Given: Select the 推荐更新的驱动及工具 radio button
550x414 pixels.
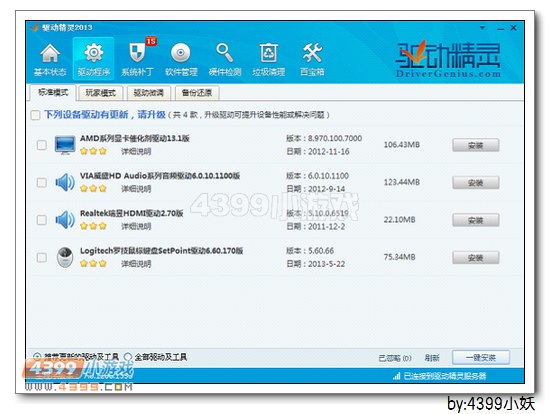Looking at the screenshot, I should pyautogui.click(x=37, y=357).
